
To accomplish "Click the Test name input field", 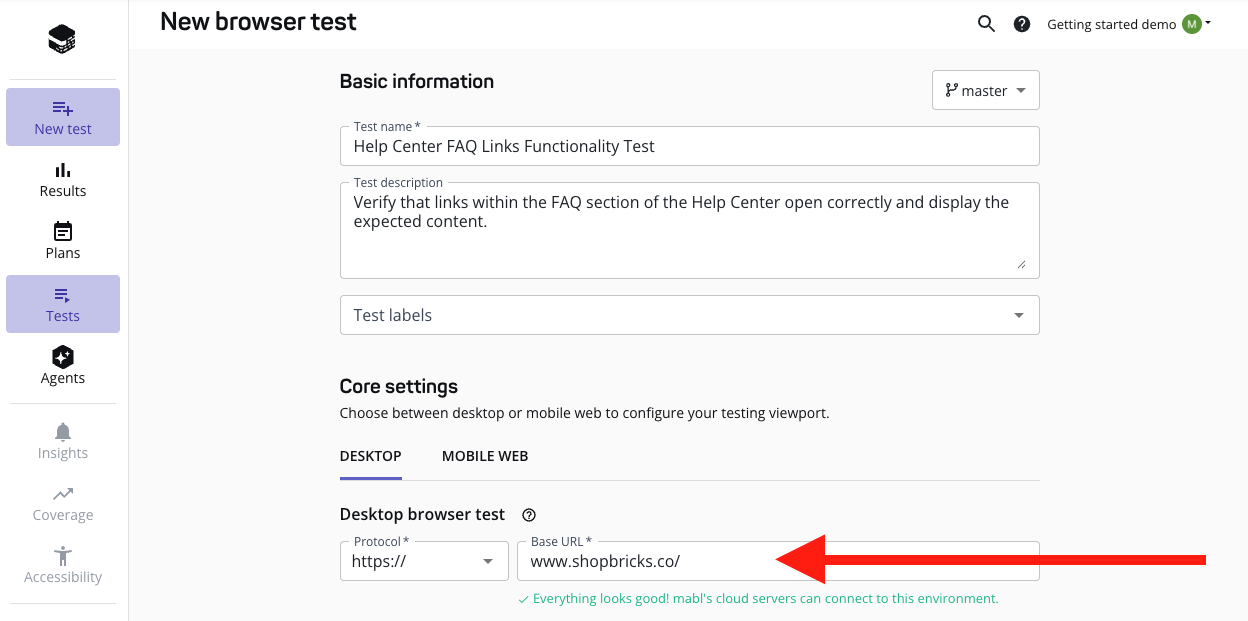I will 690,146.
